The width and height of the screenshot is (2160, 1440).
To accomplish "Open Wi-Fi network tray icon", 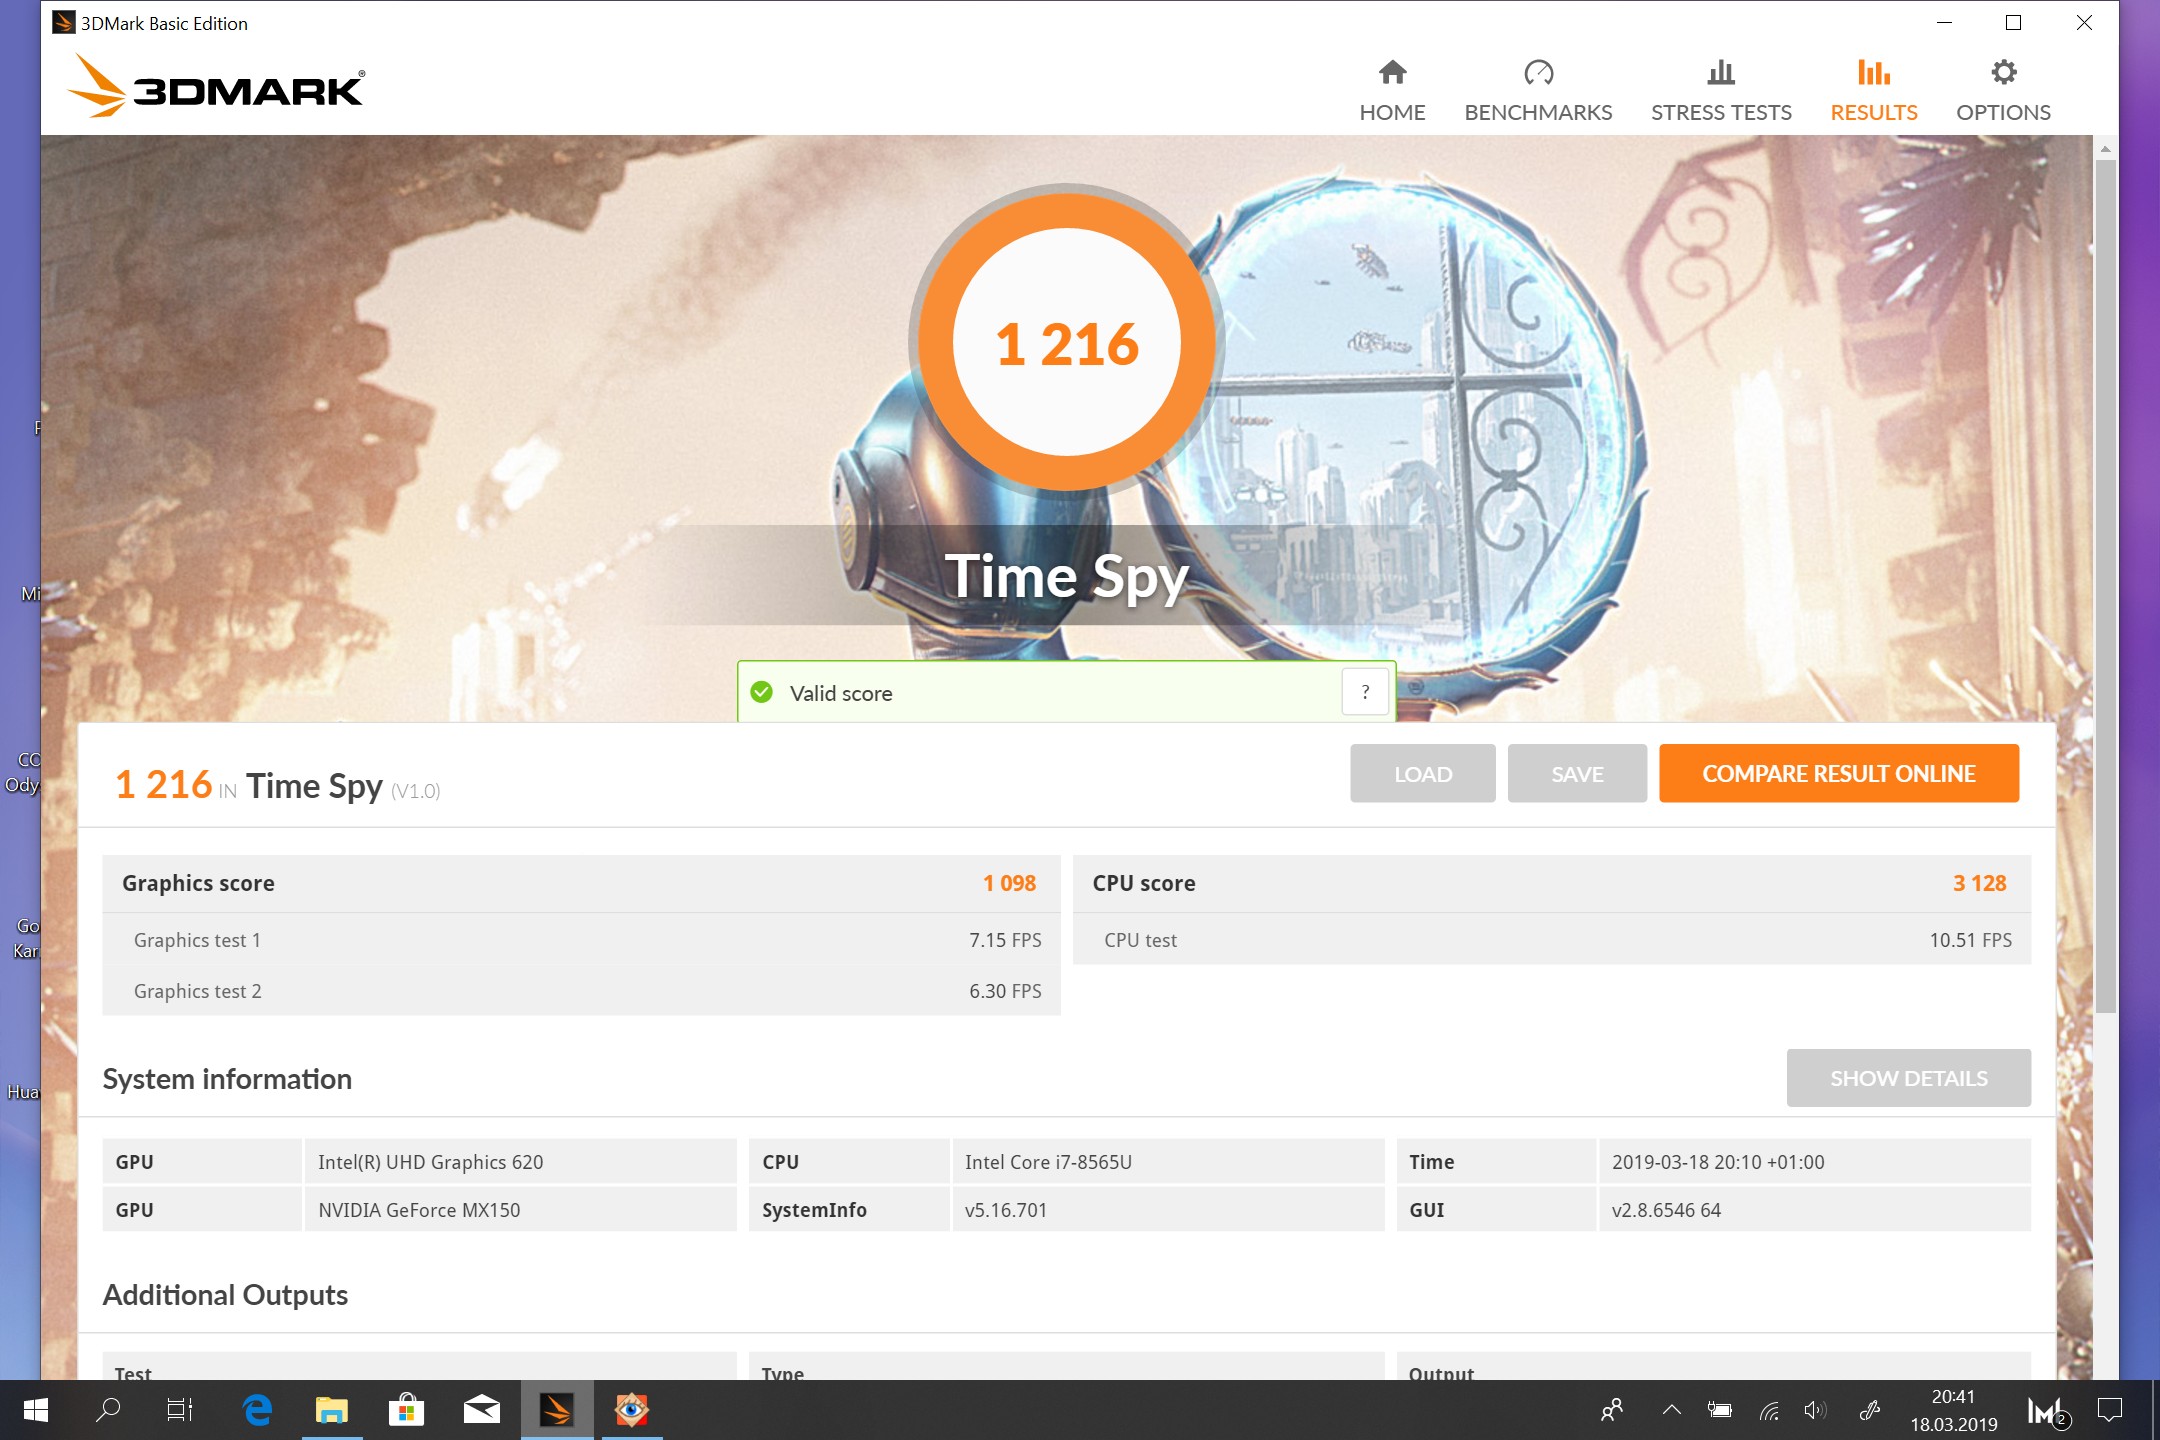I will [x=1769, y=1410].
